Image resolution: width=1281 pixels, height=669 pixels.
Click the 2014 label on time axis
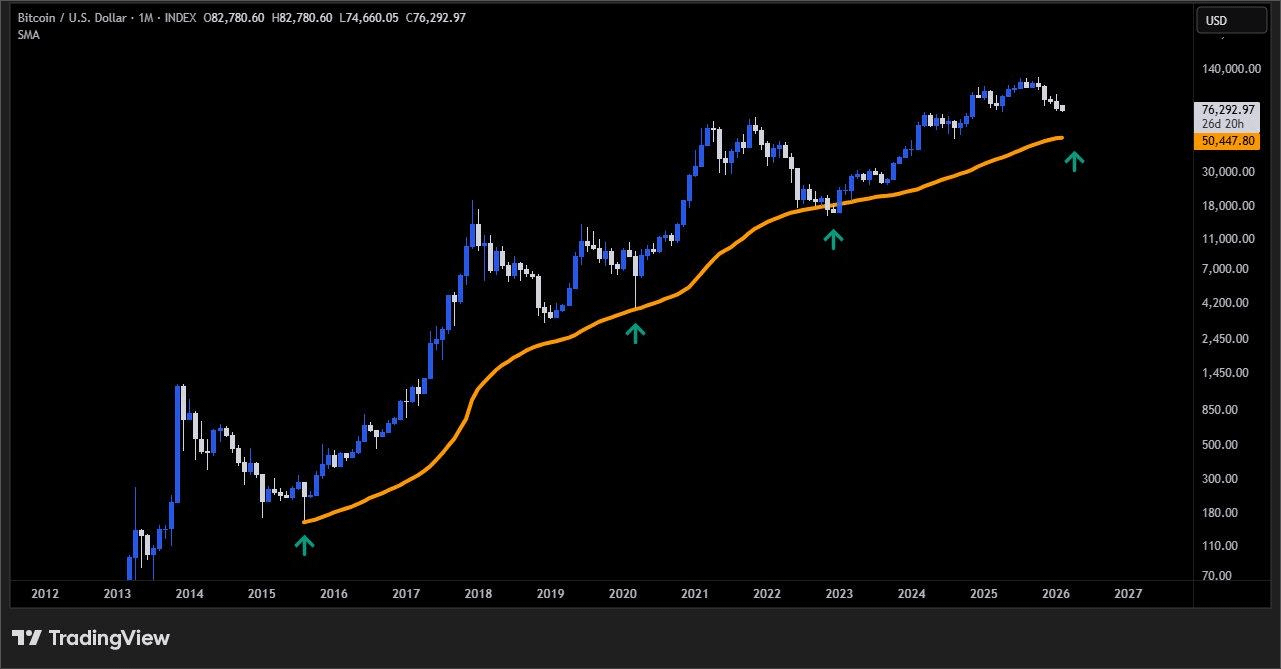pyautogui.click(x=189, y=594)
